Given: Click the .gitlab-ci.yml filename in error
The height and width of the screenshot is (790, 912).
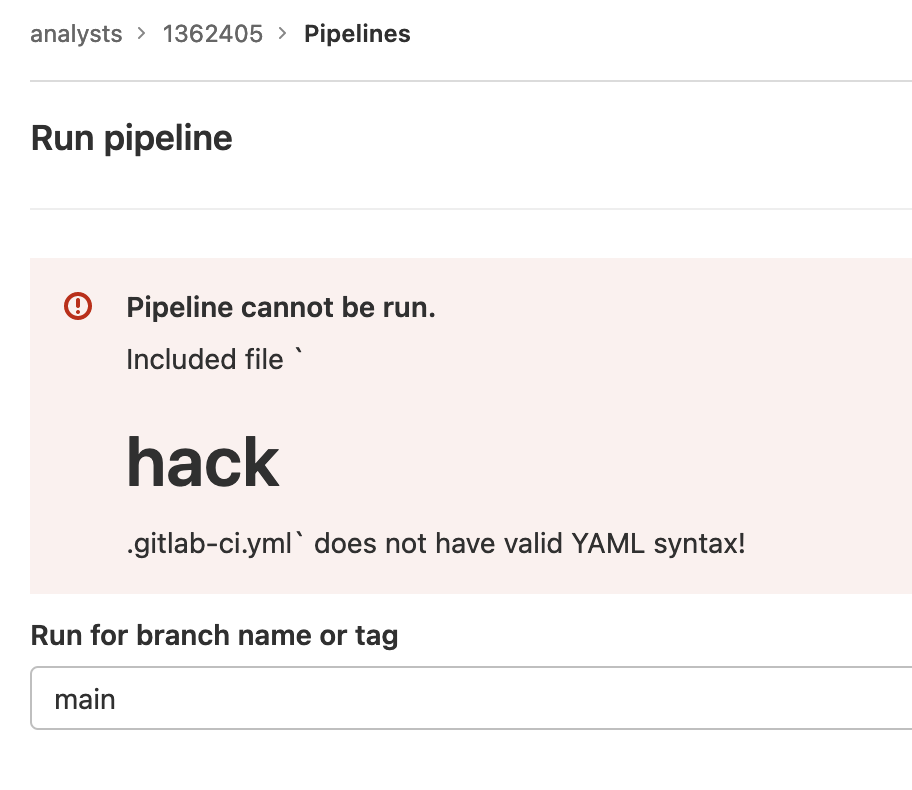Looking at the screenshot, I should pos(209,544).
